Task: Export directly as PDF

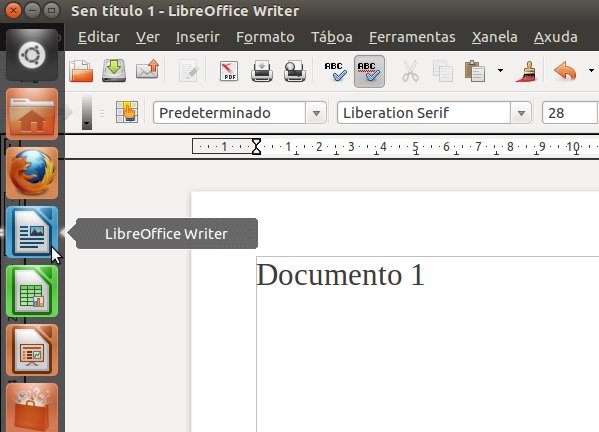Action: point(229,71)
